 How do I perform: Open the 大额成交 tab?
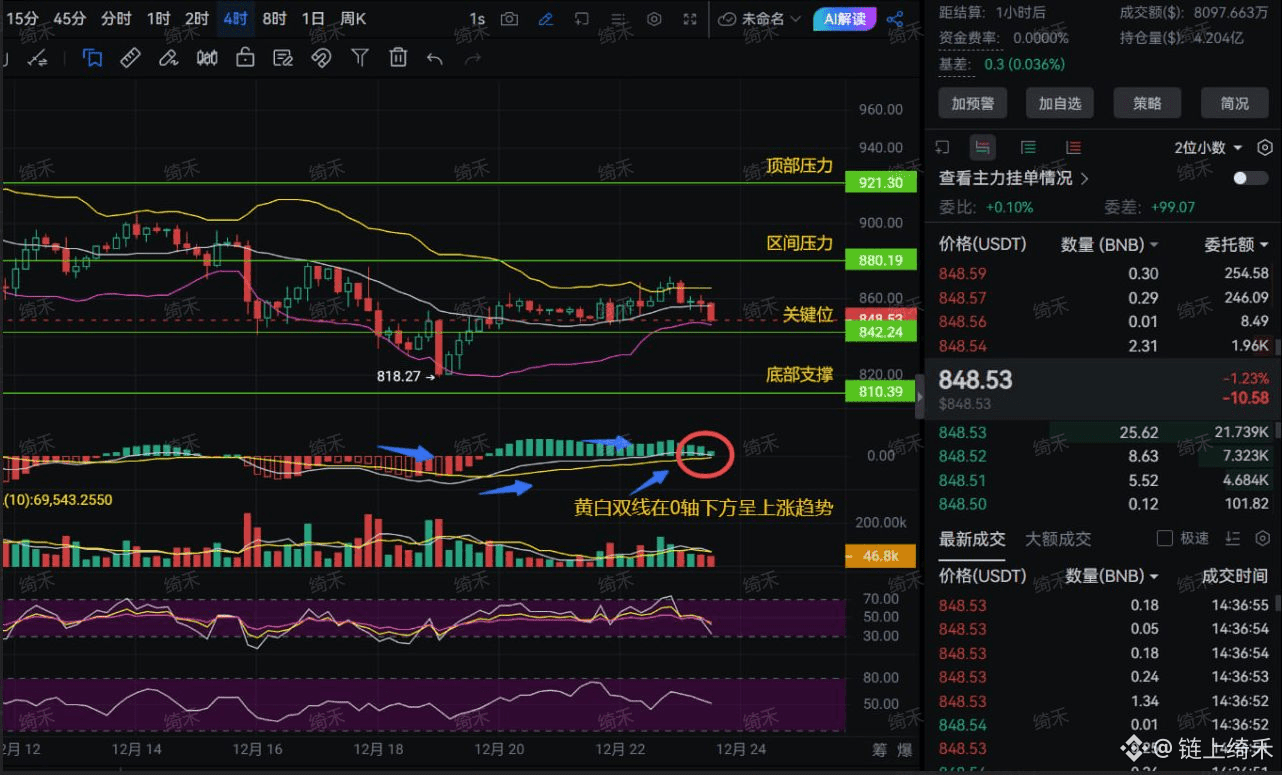1058,539
